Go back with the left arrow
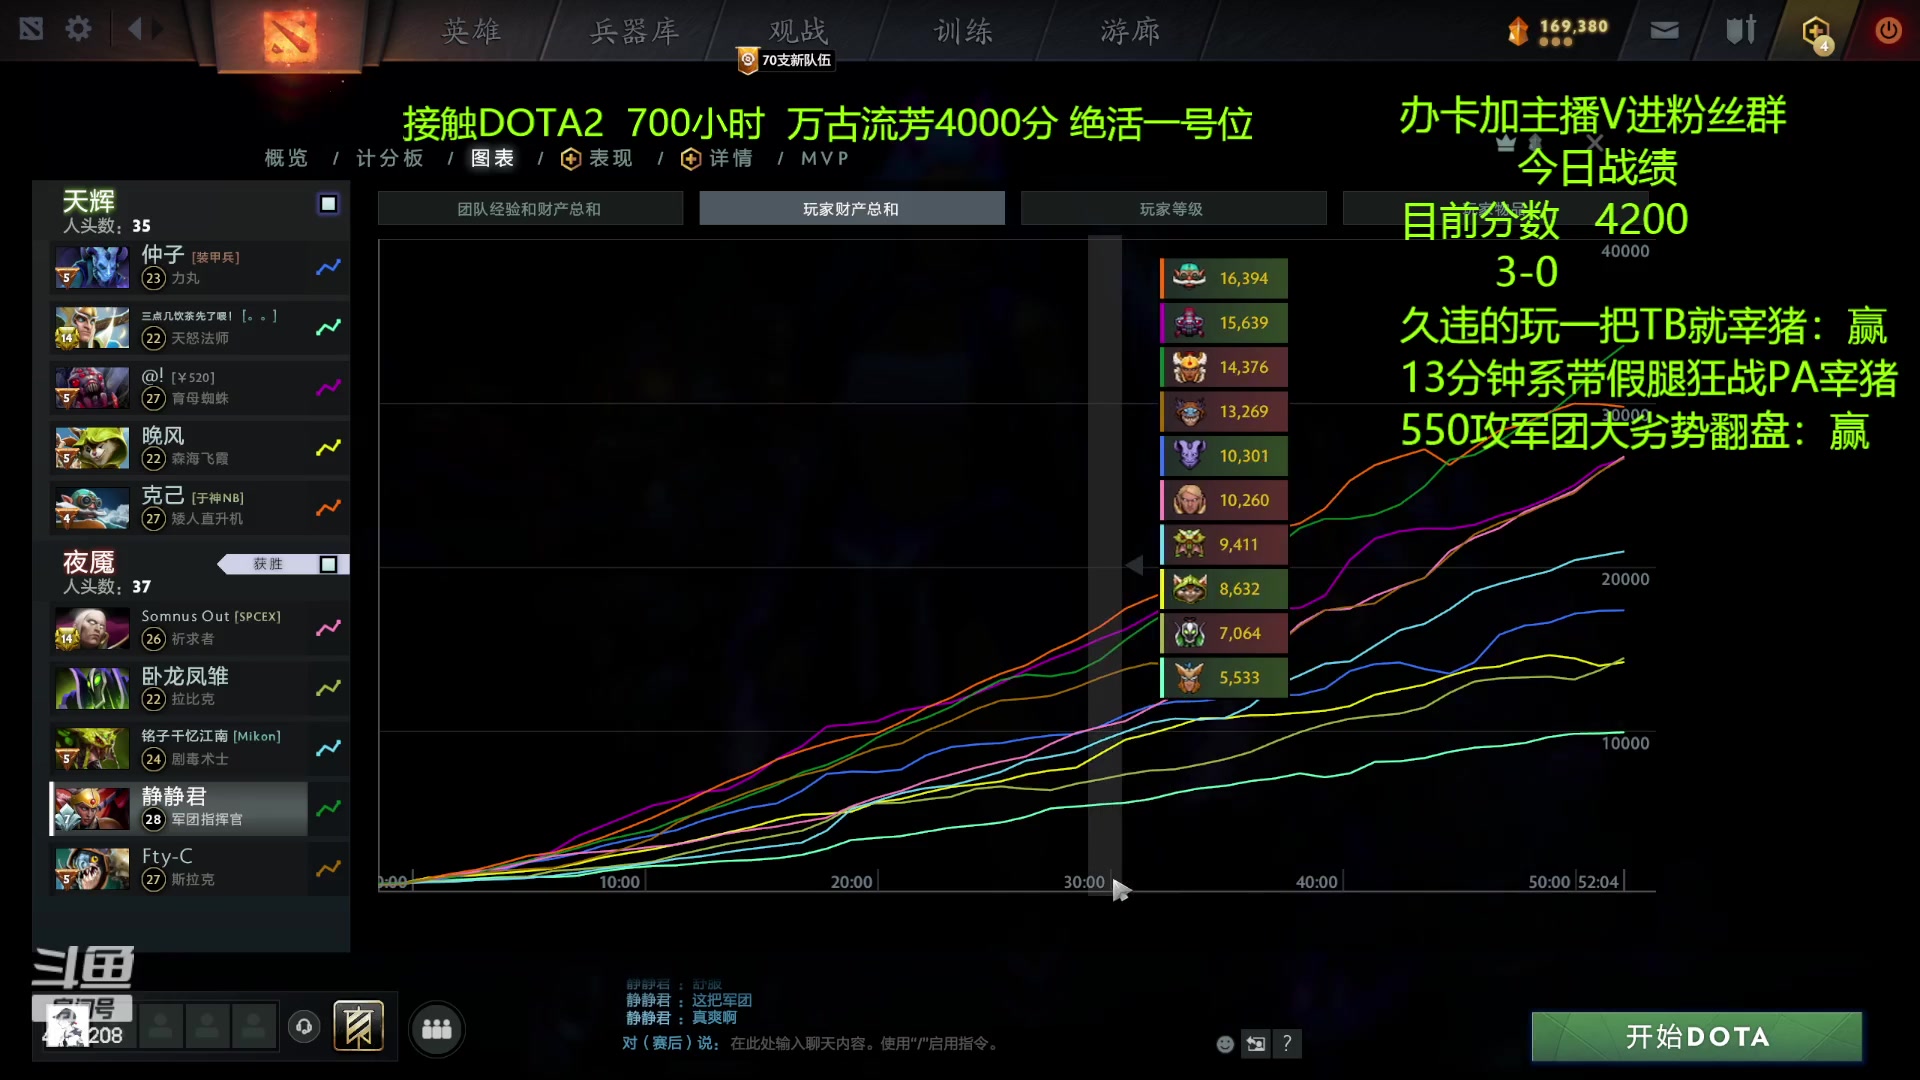 coord(134,29)
